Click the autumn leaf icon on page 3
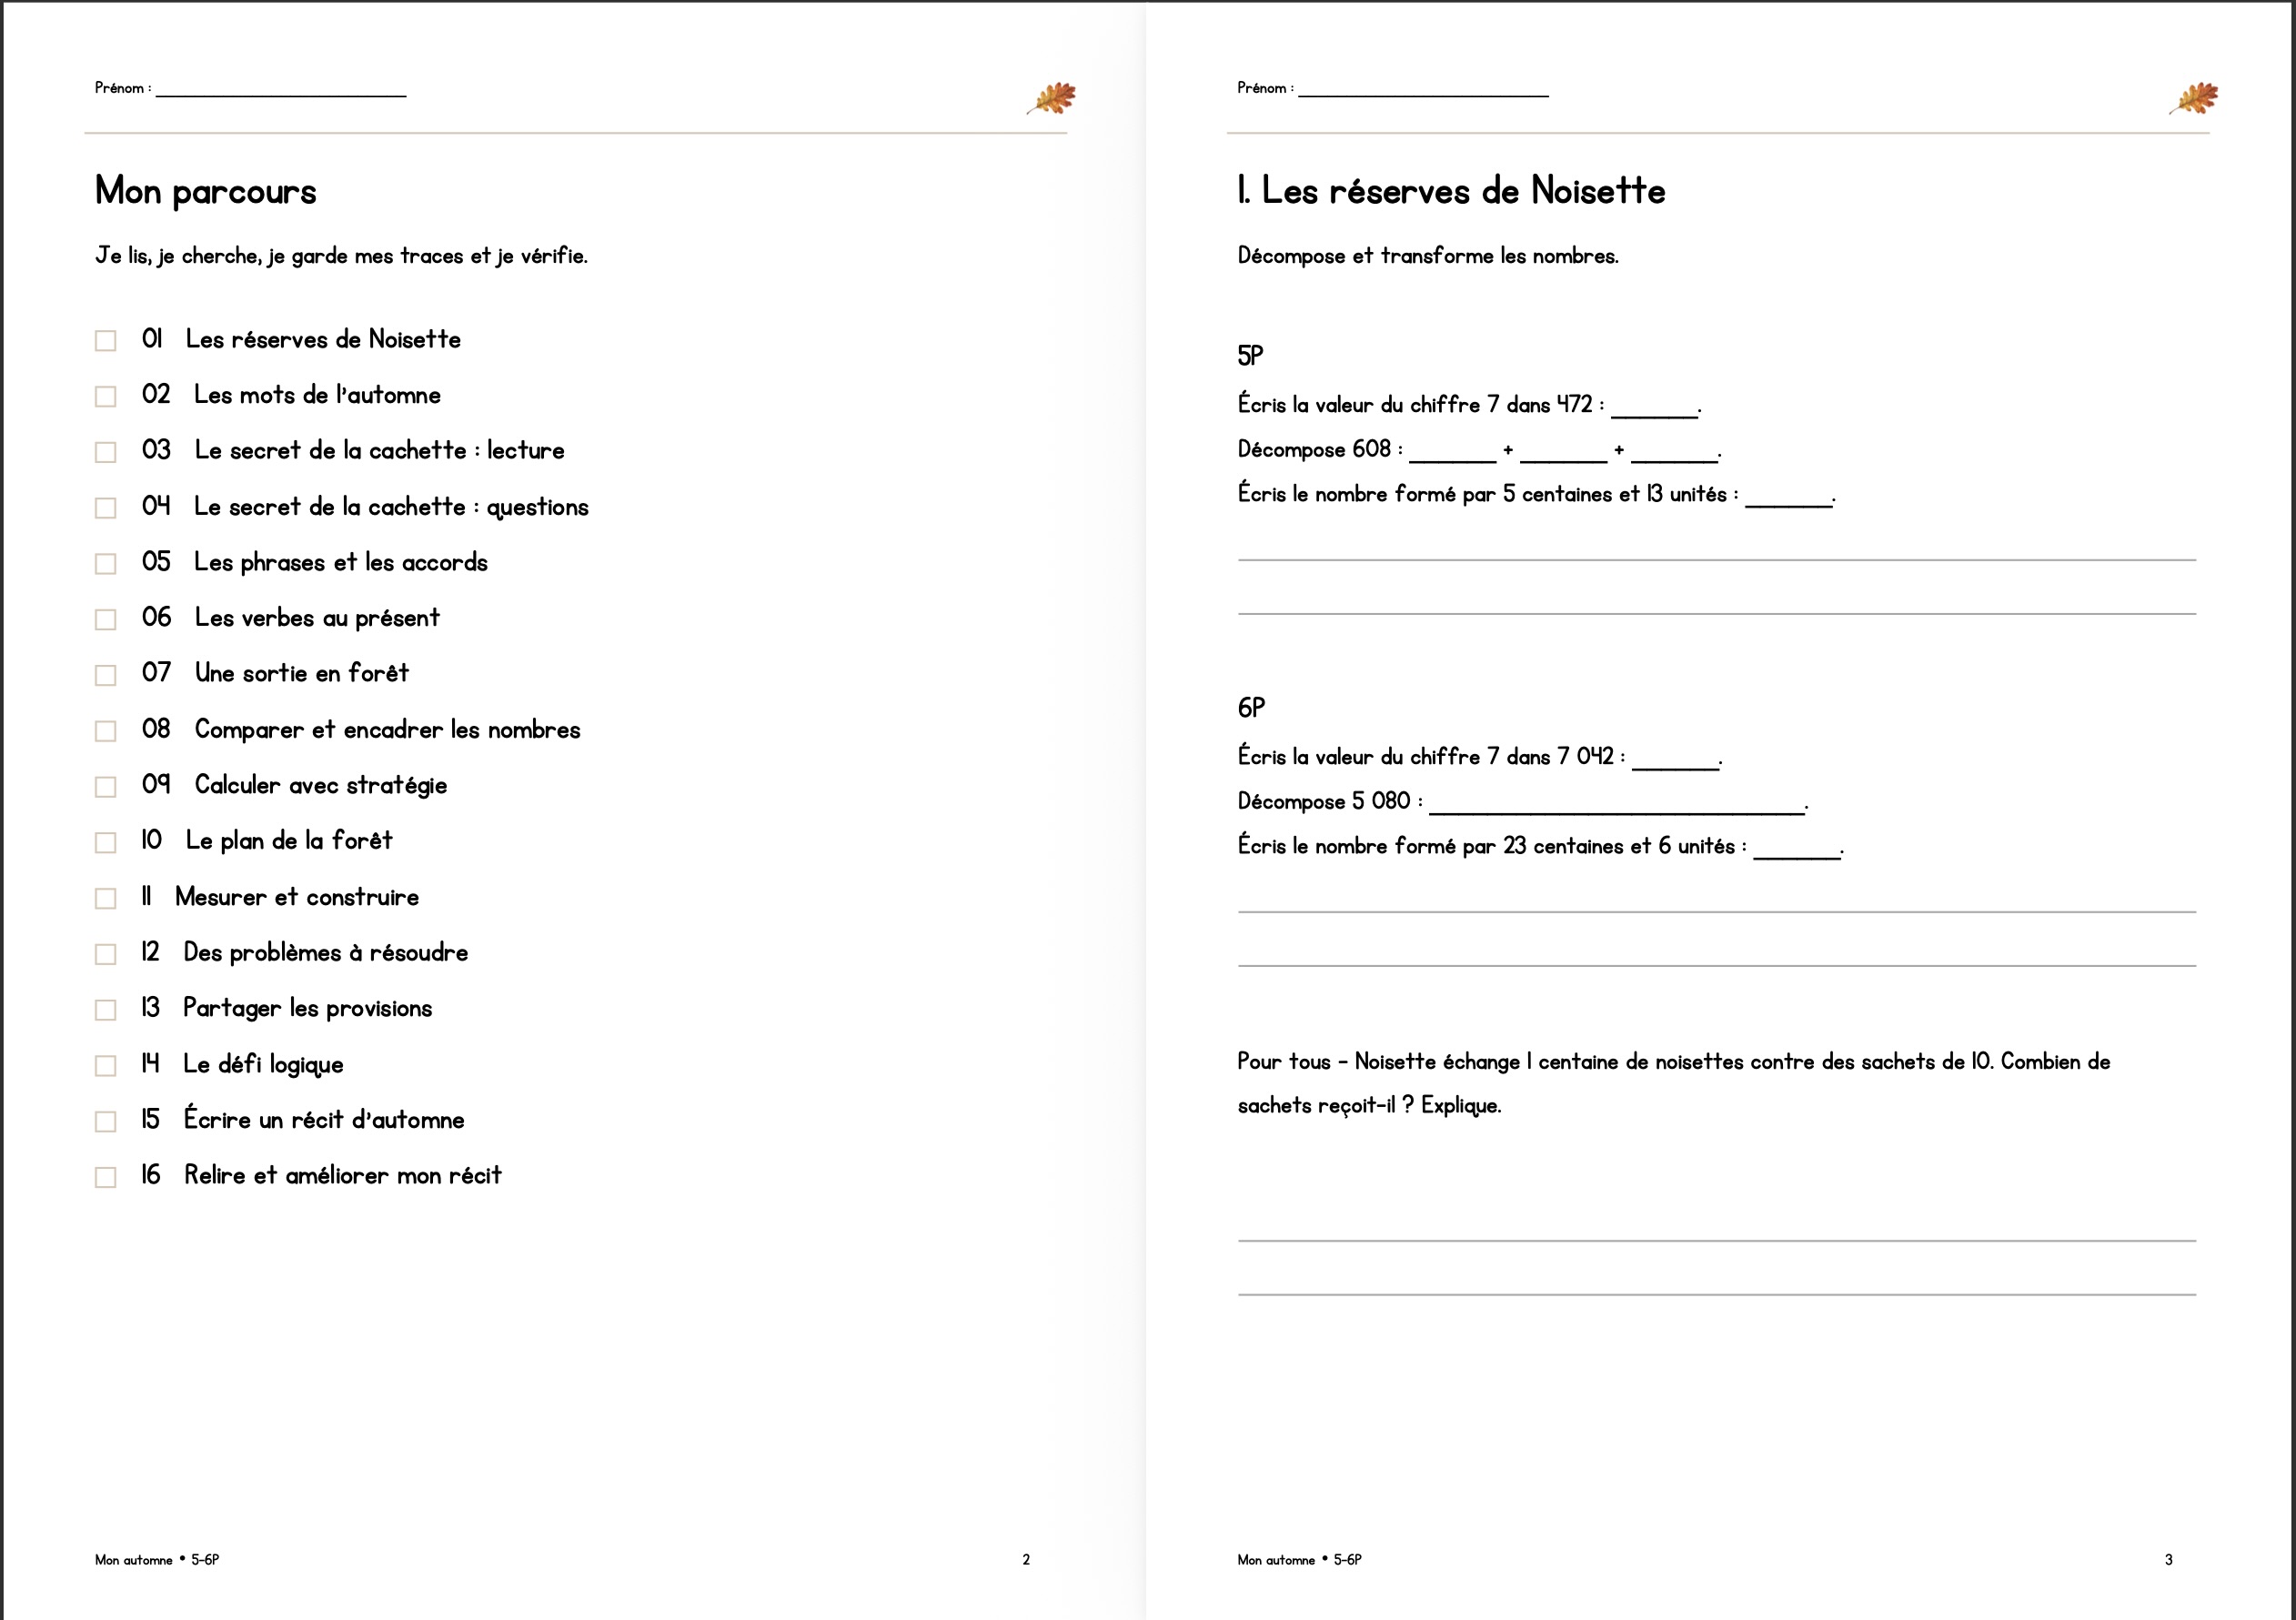Viewport: 2296px width, 1620px height. (2194, 98)
